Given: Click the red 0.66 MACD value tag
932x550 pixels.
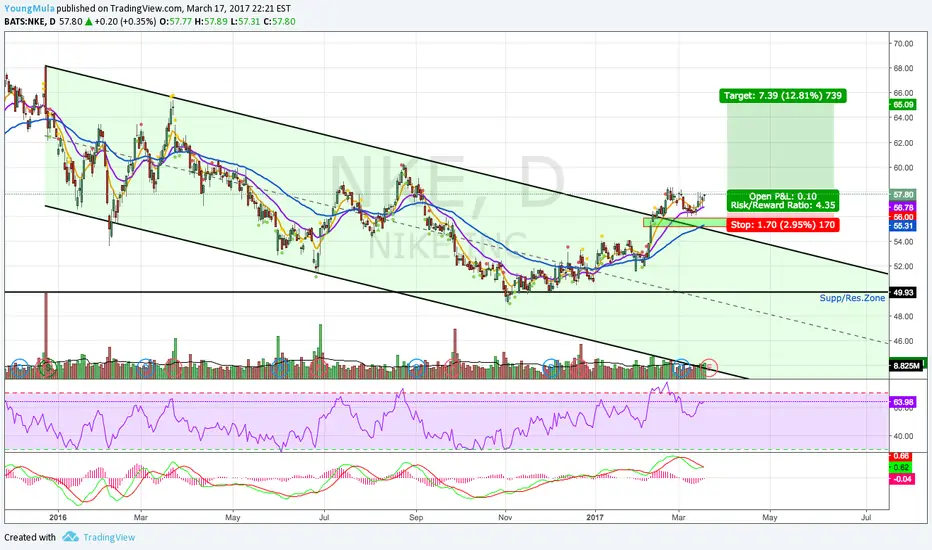Looking at the screenshot, I should coord(902,456).
